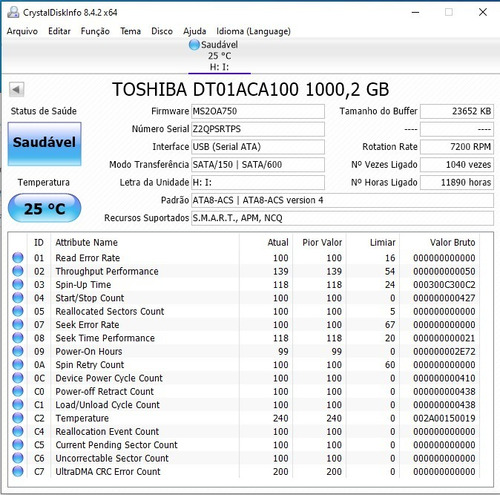The image size is (500, 495).
Task: Click the 25 °C temperature button
Action: tap(44, 208)
